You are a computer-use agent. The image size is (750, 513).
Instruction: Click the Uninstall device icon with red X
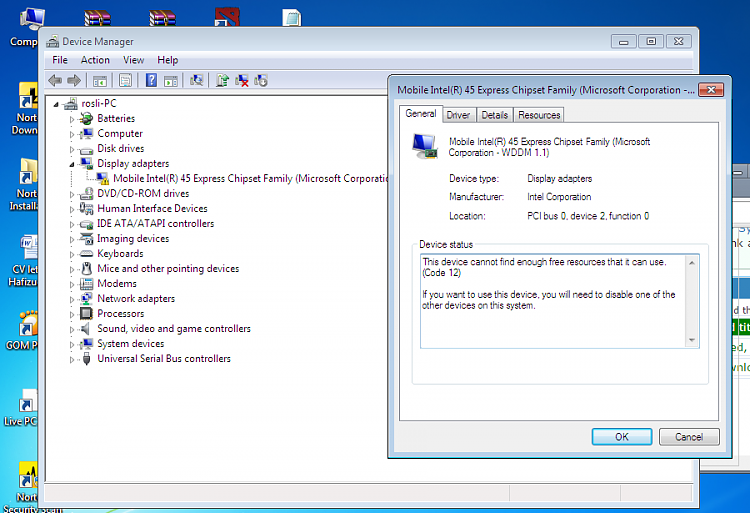click(x=242, y=80)
